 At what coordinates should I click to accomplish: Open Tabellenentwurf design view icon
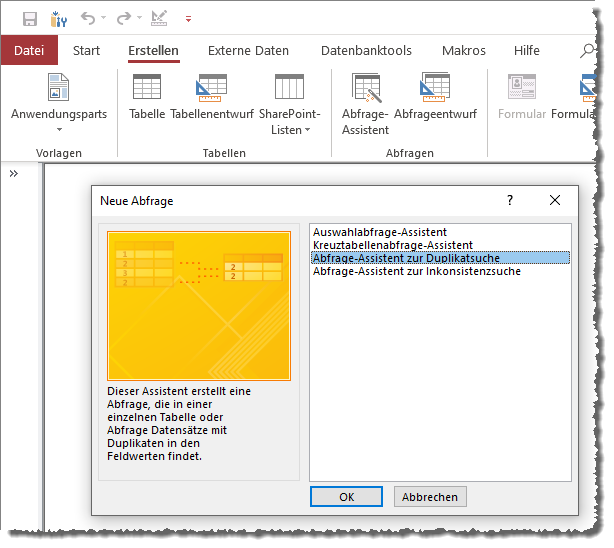[212, 98]
